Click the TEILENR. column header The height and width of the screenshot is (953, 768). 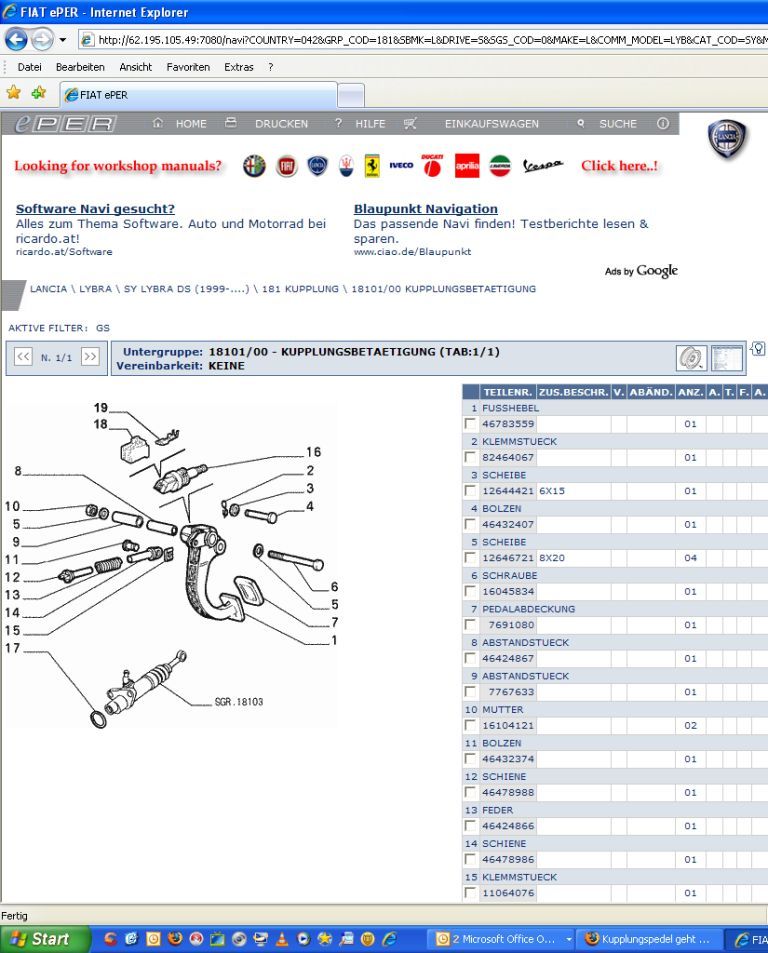(x=507, y=392)
